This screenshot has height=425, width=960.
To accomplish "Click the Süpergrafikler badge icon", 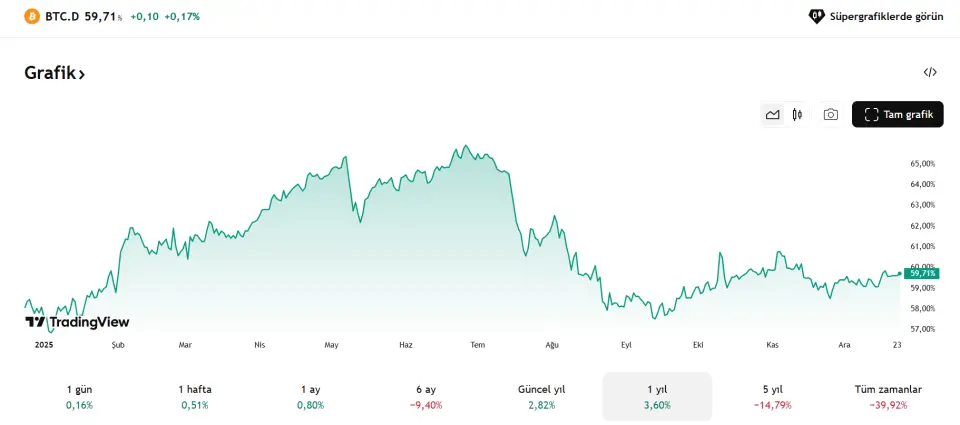I will point(816,17).
